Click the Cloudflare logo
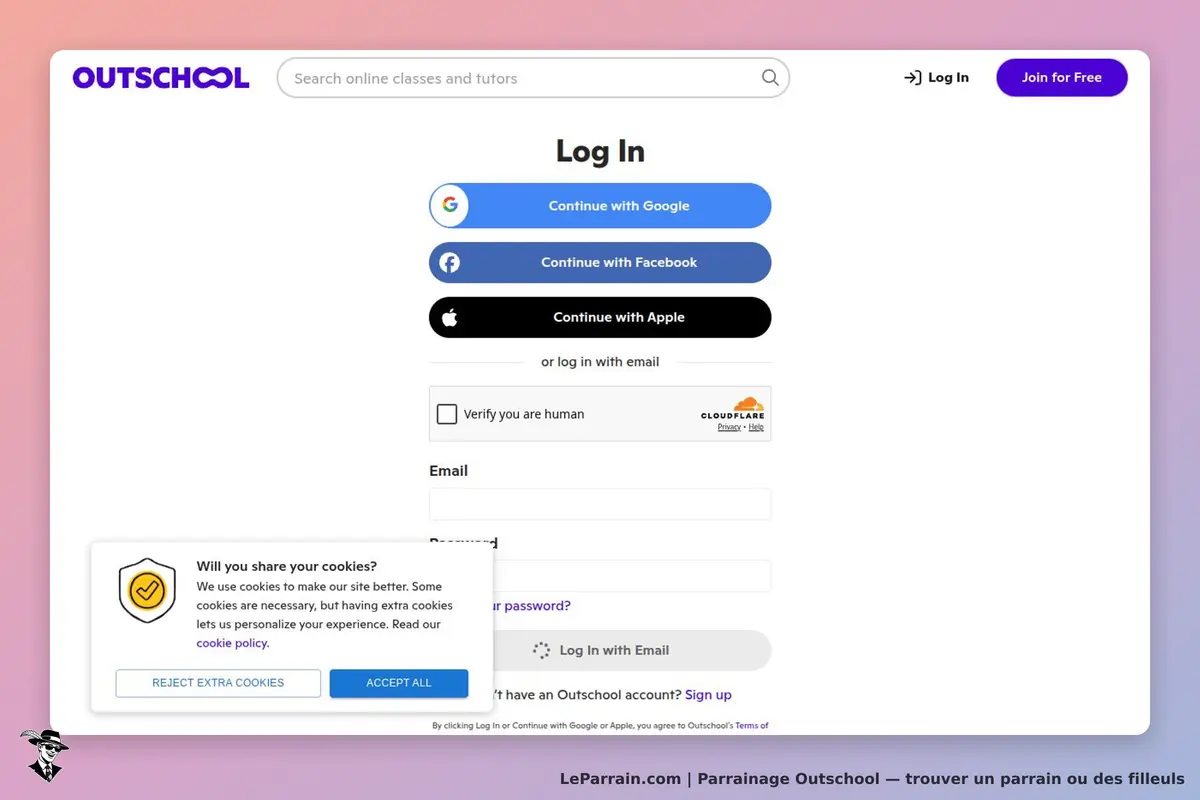Screen dimensions: 1200x800 pyautogui.click(x=733, y=407)
